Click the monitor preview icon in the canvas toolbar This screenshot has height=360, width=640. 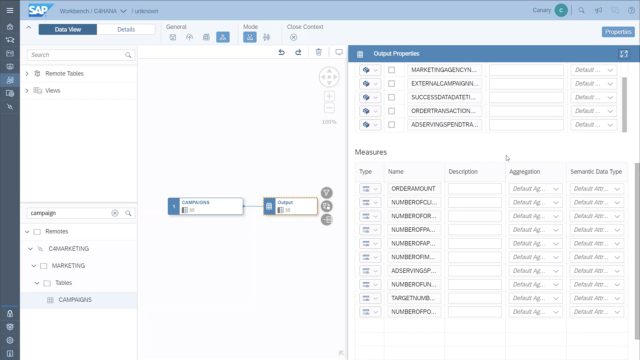coord(339,52)
